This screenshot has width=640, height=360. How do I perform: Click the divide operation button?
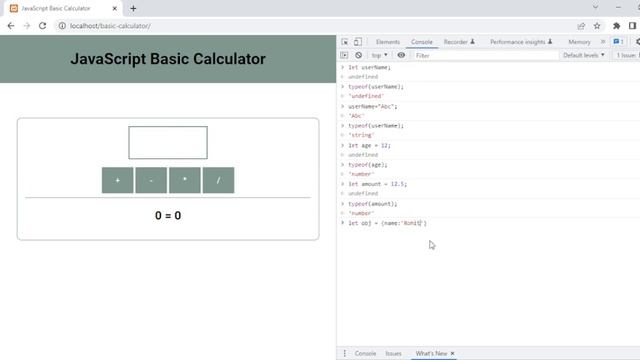coord(218,180)
